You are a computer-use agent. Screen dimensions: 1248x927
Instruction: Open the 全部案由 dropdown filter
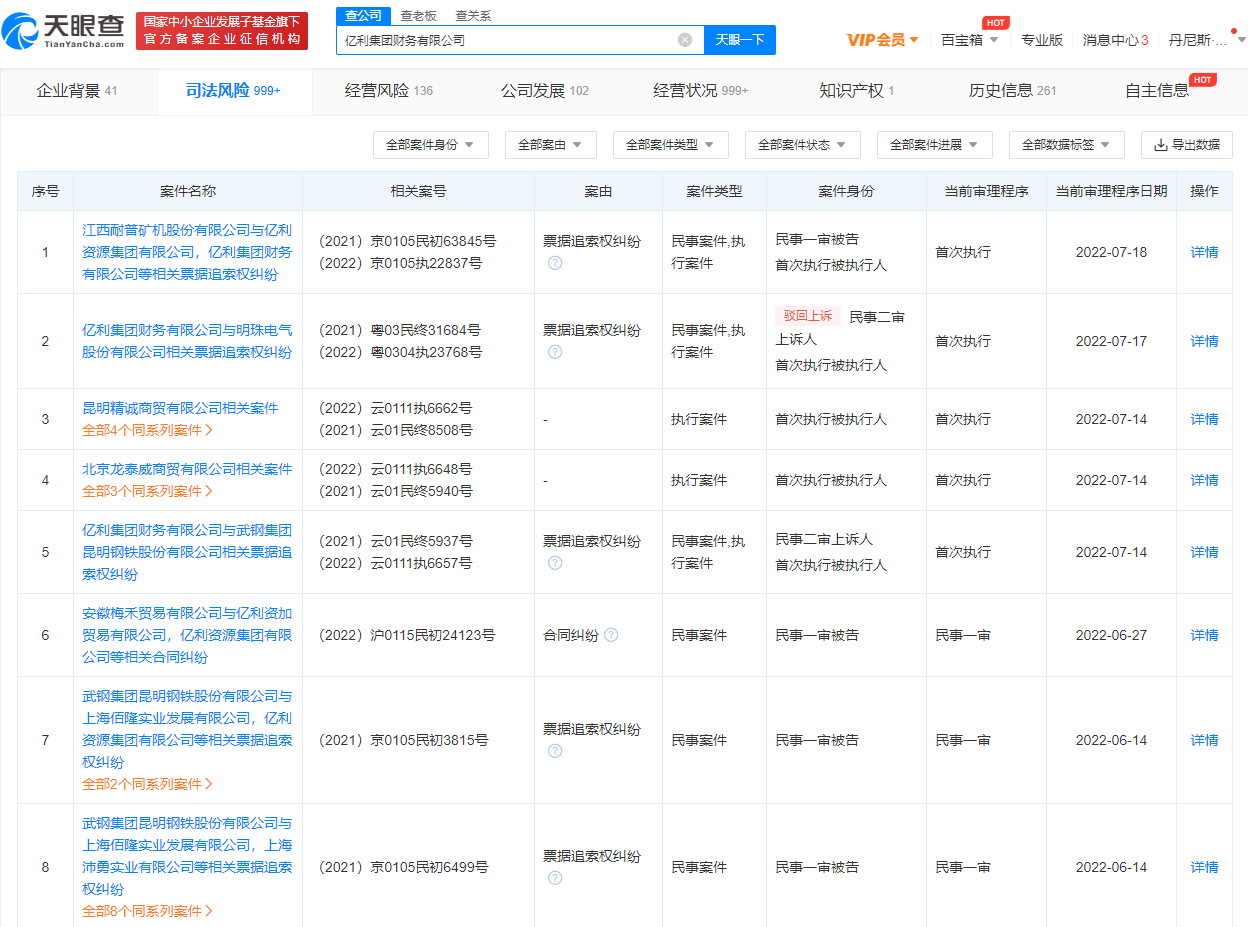click(550, 145)
